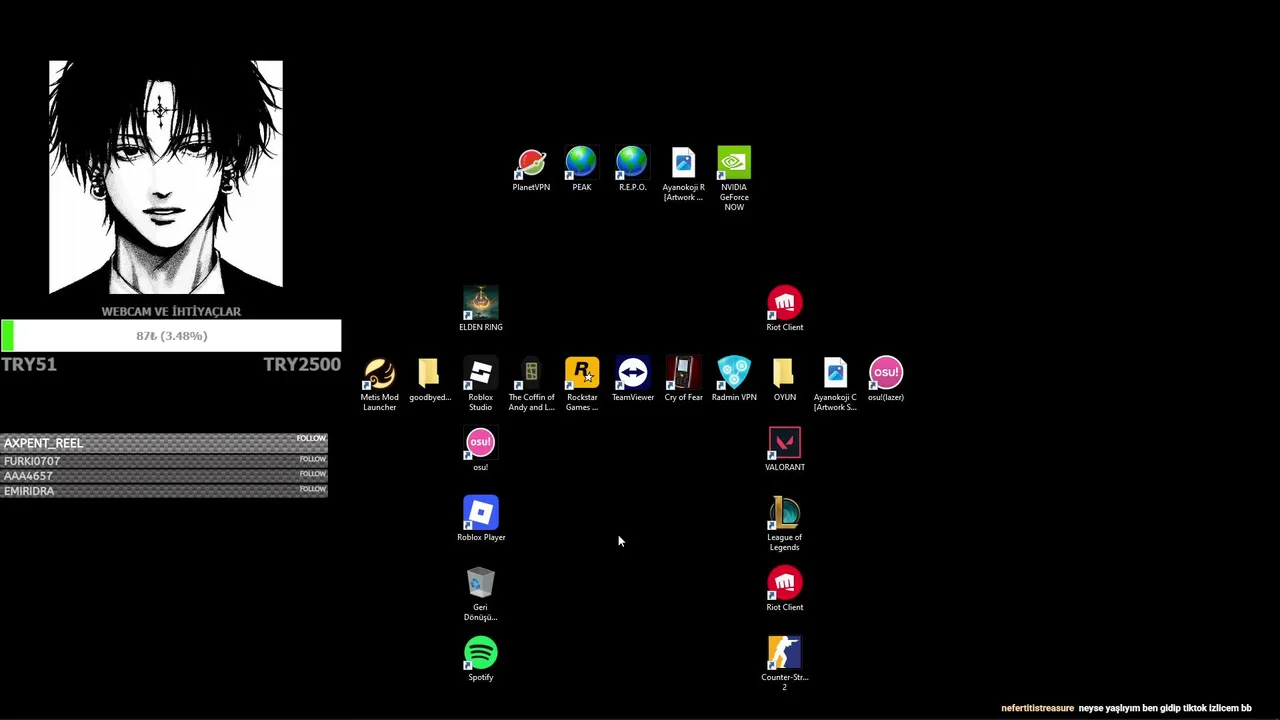
Task: Open the osu! shortcut below Roblox Studio
Action: tap(481, 449)
